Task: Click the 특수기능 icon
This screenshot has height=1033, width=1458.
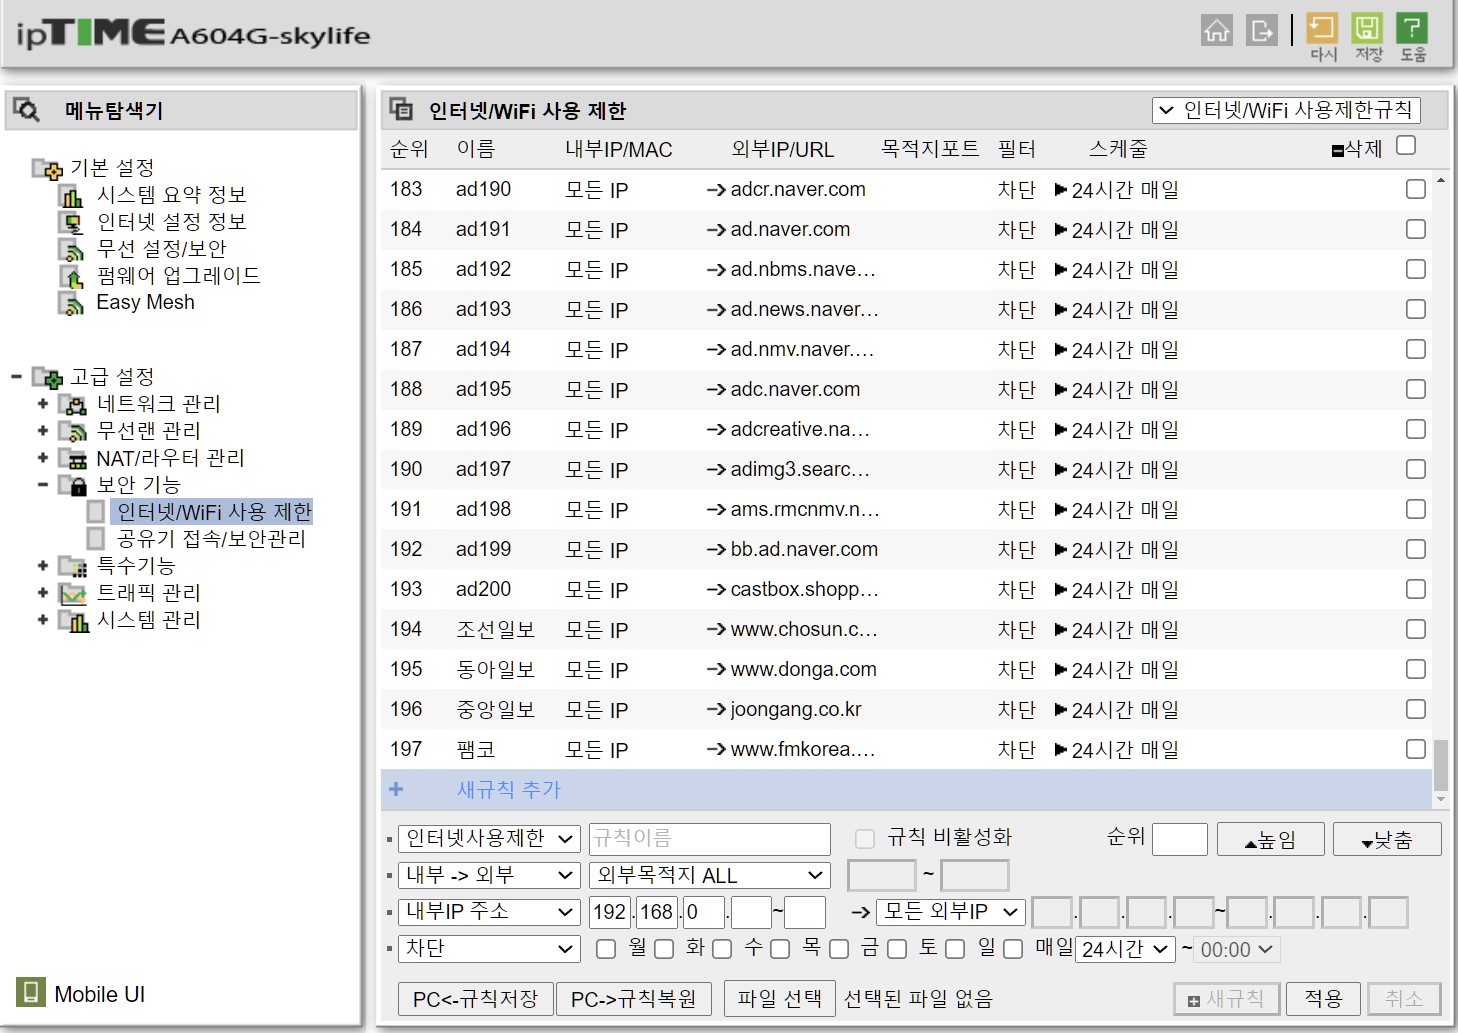Action: click(x=73, y=566)
